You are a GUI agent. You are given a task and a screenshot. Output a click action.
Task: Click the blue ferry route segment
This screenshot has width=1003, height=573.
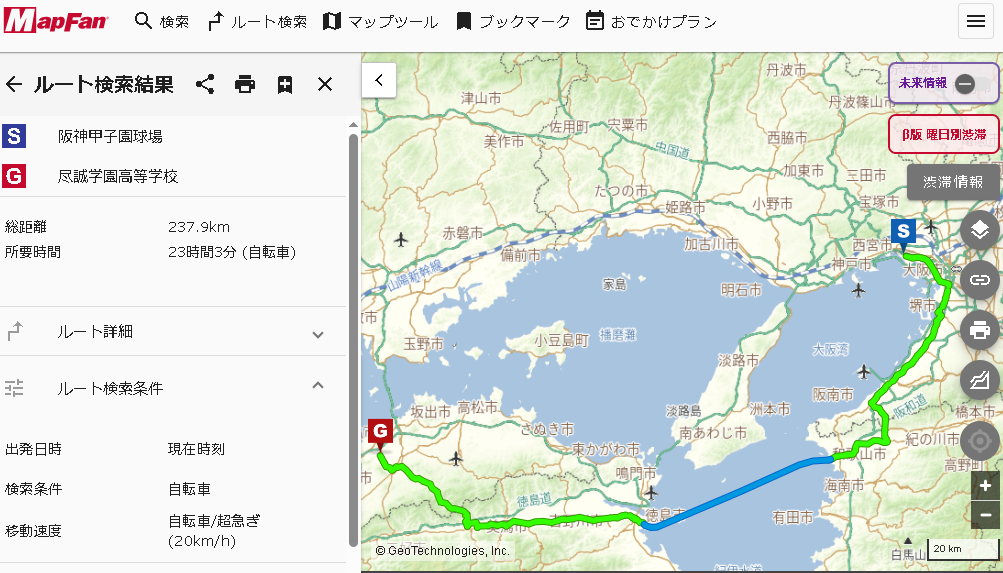coord(736,494)
